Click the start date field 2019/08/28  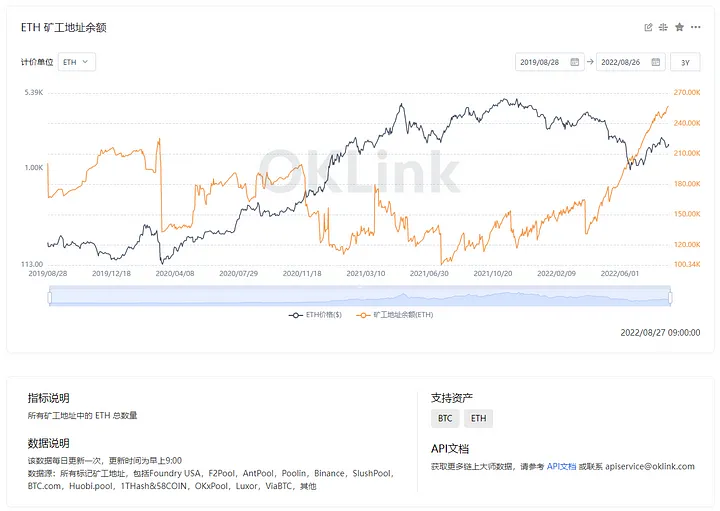[x=542, y=62]
